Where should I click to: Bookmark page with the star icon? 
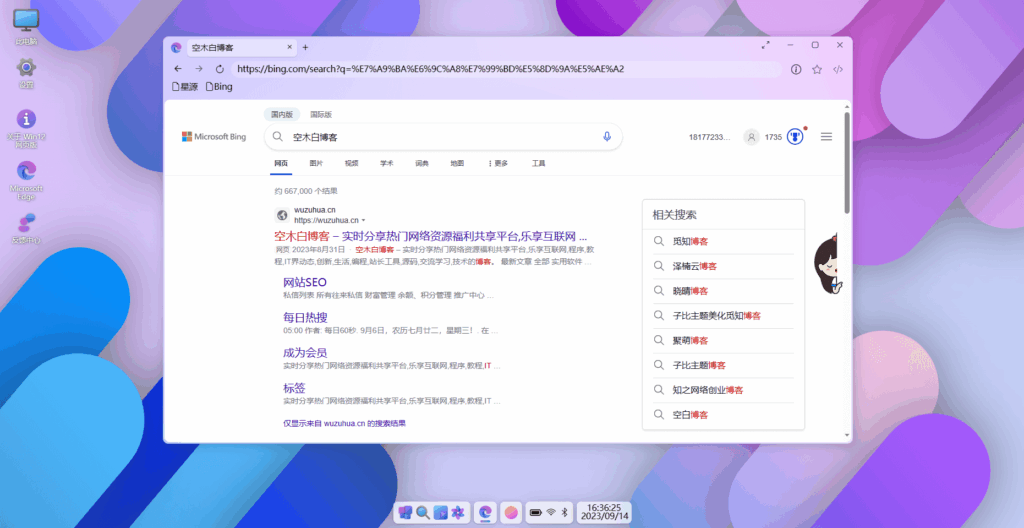(817, 69)
